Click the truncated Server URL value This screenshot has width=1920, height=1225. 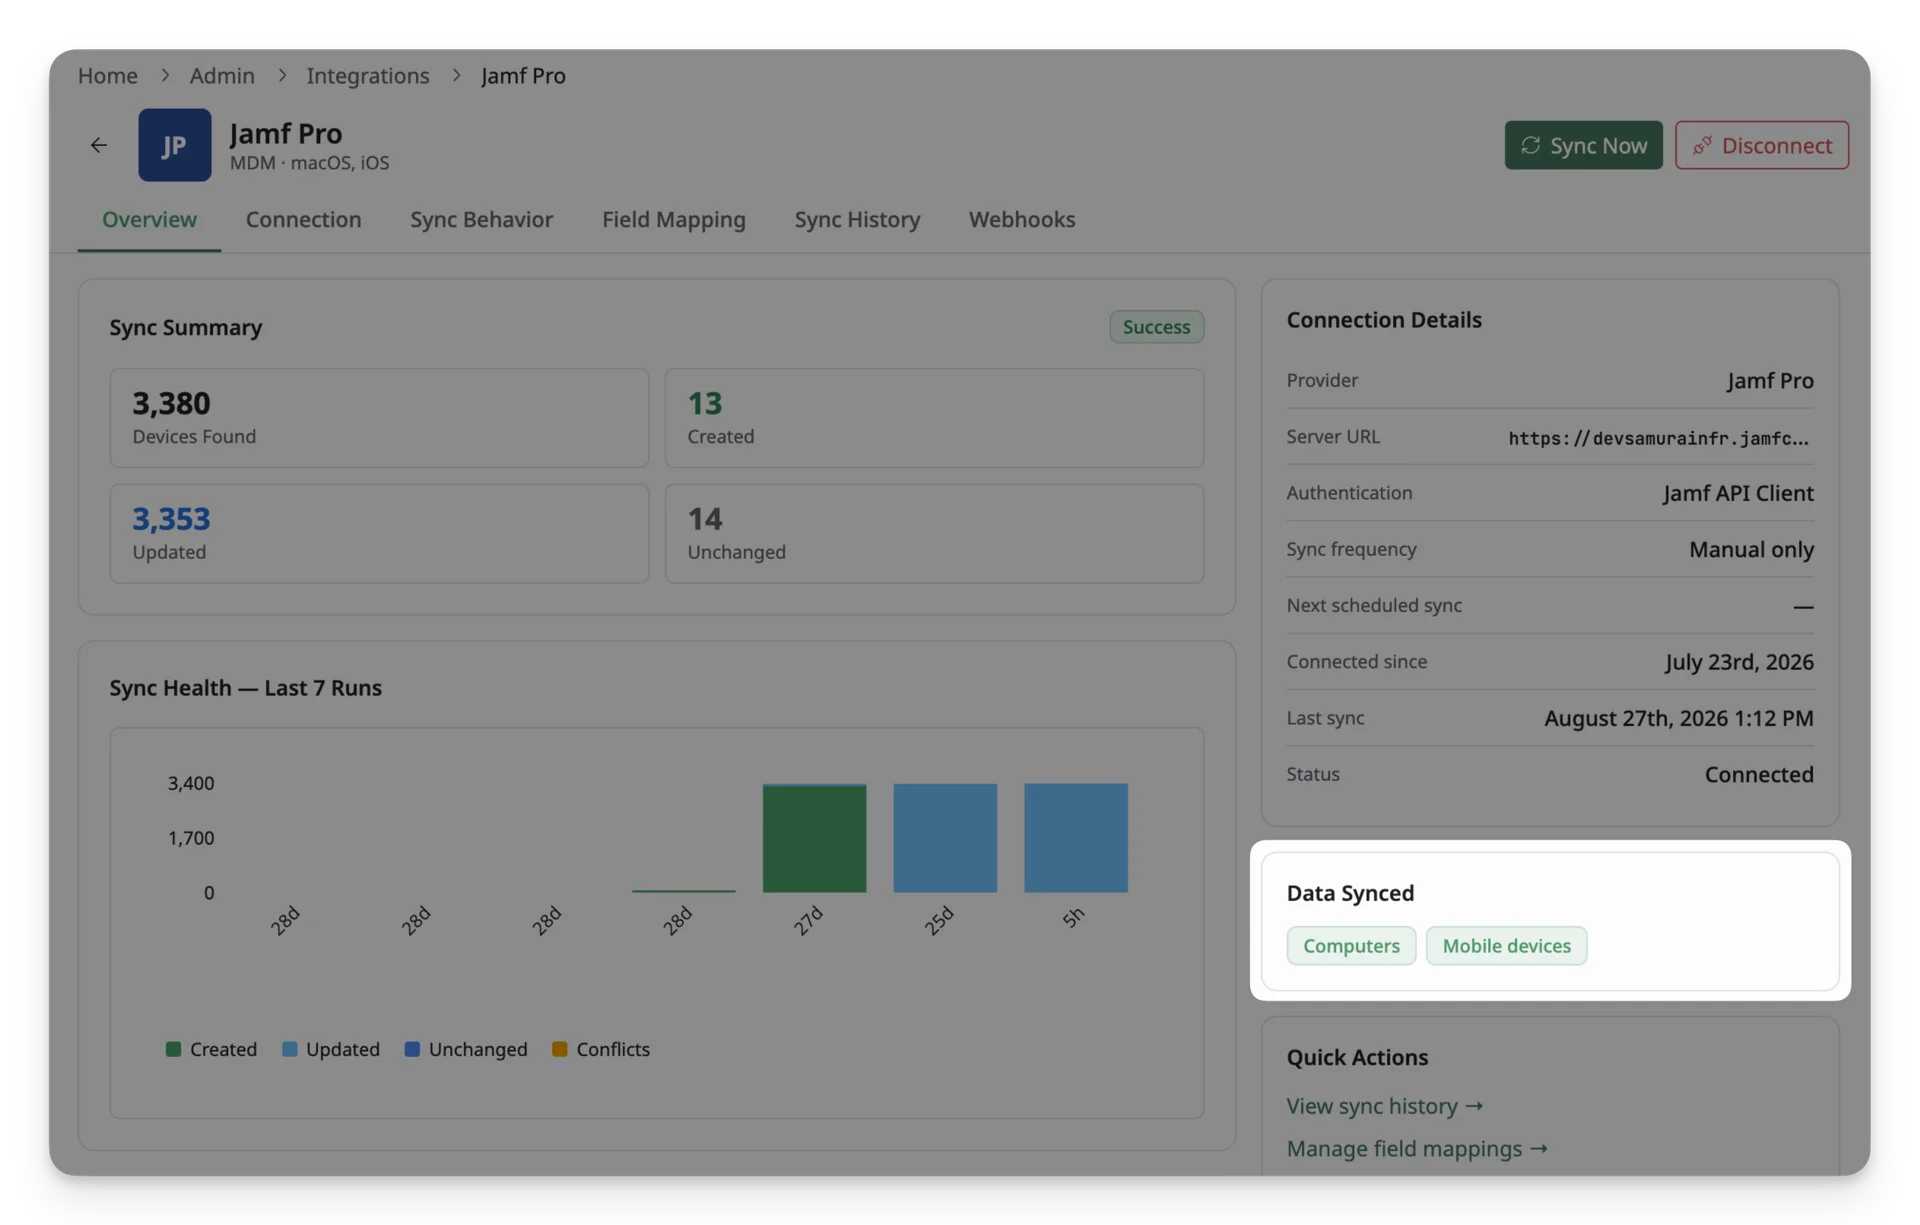click(1659, 438)
